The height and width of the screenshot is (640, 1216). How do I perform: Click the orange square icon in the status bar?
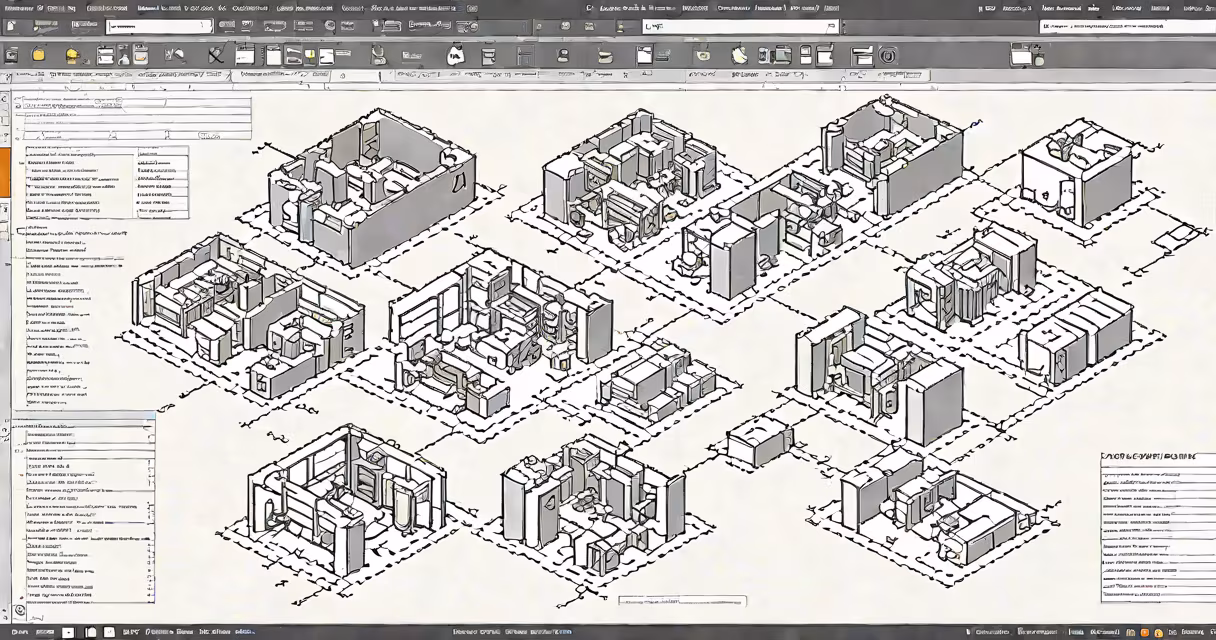coord(1144,633)
